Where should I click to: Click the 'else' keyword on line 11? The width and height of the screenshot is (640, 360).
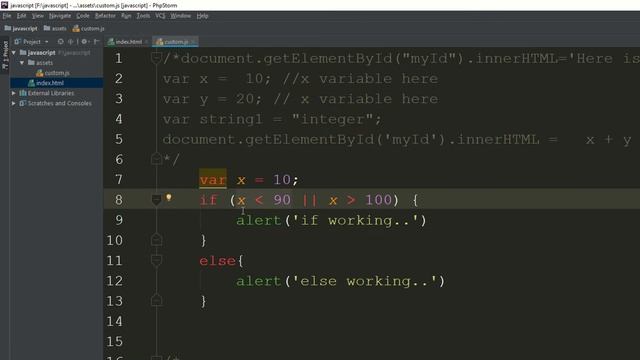click(x=218, y=261)
